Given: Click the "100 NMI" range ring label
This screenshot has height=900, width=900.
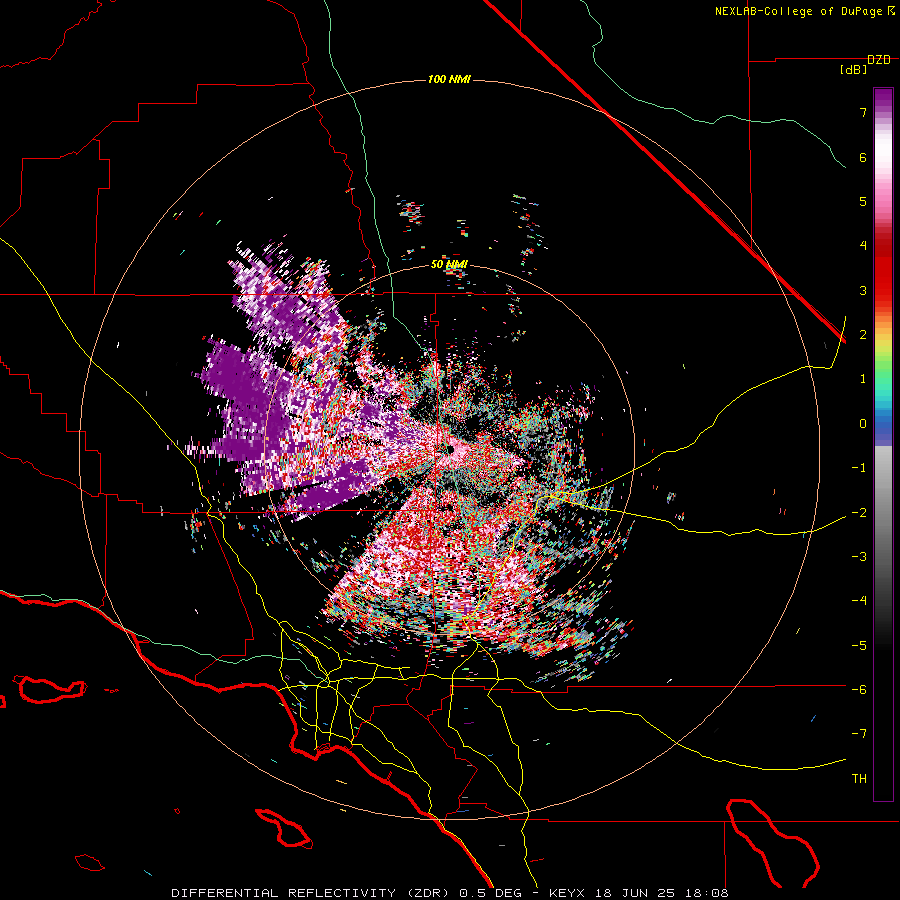Looking at the screenshot, I should pos(449,79).
